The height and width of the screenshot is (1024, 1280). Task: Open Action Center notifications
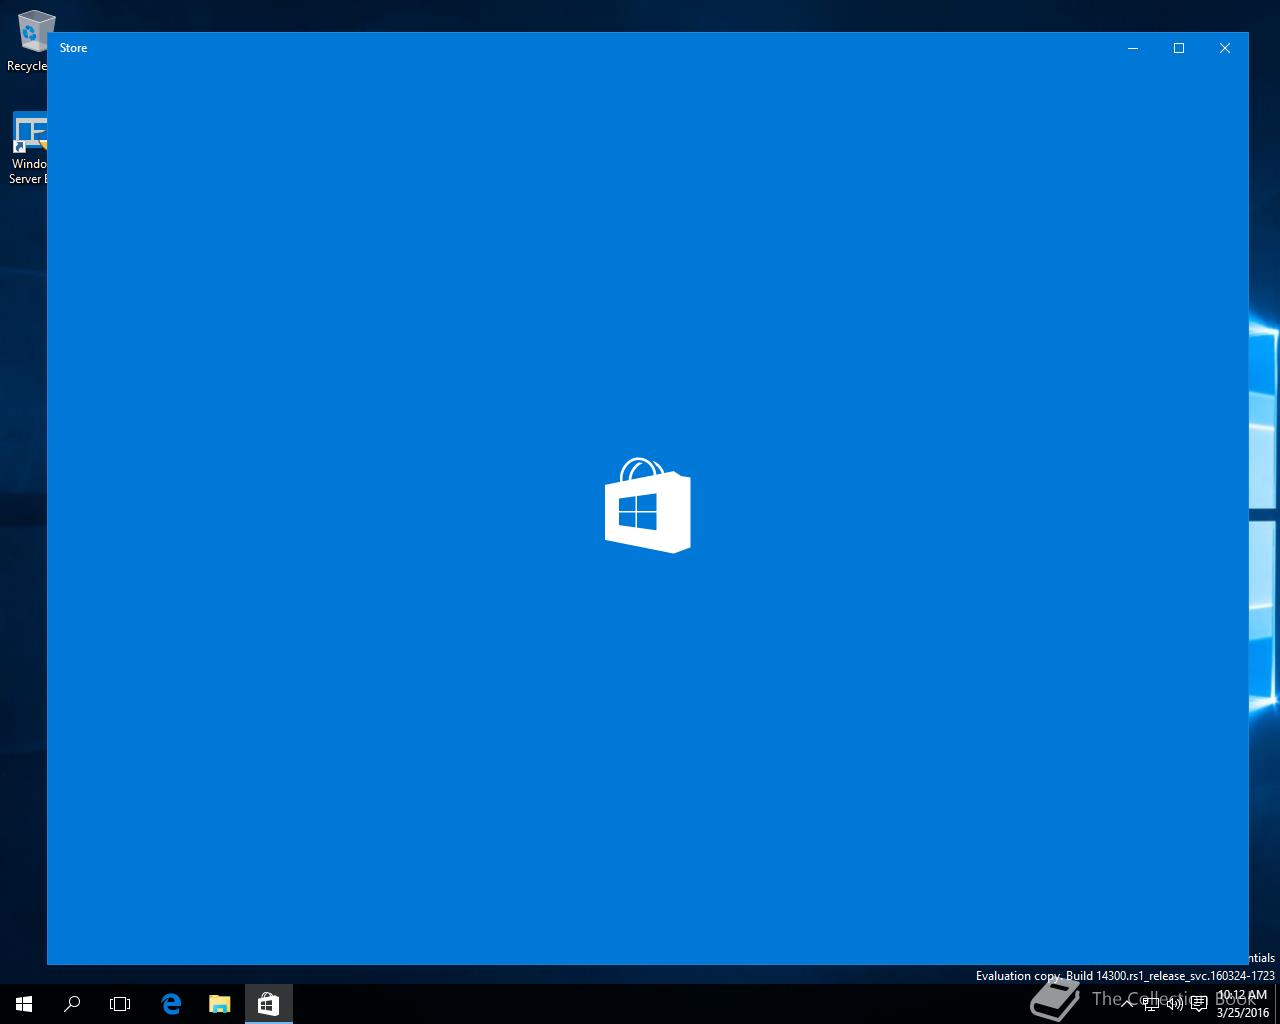click(x=1199, y=1004)
